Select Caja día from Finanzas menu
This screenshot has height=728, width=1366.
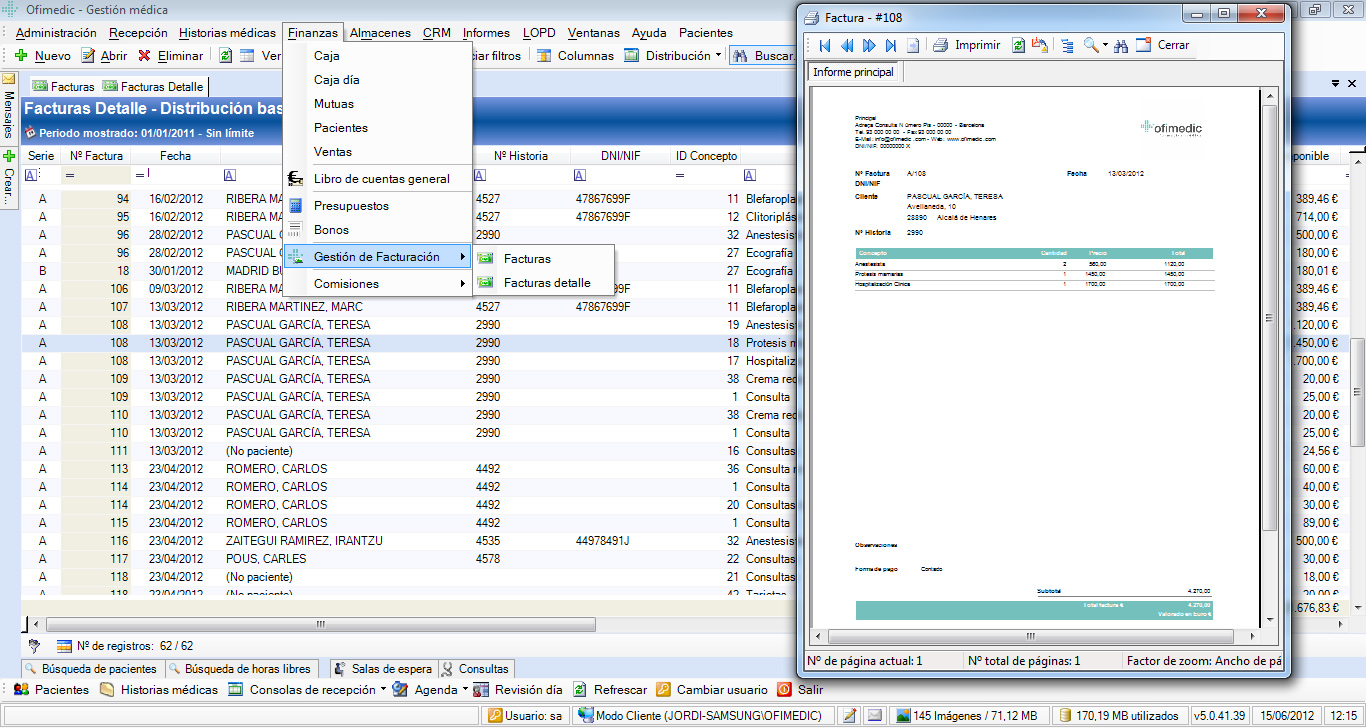click(x=378, y=80)
